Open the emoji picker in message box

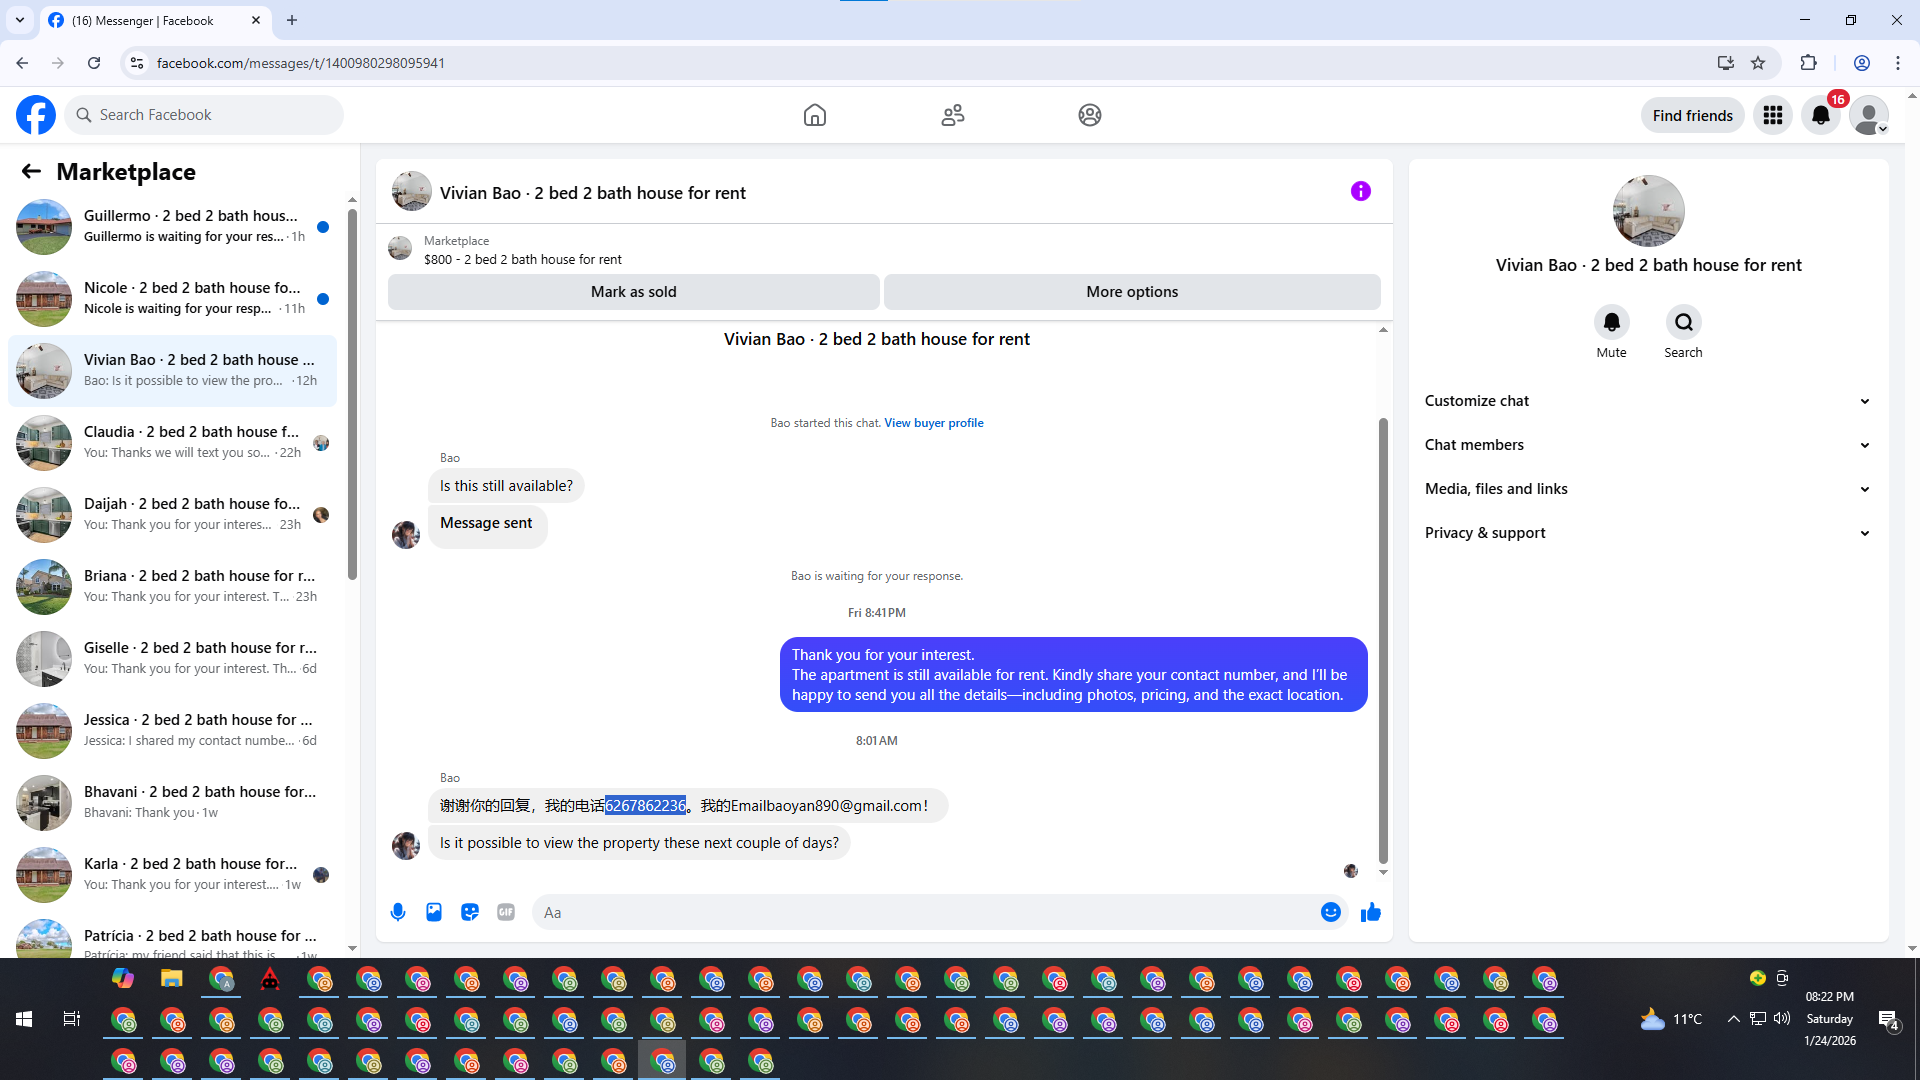[x=1330, y=912]
